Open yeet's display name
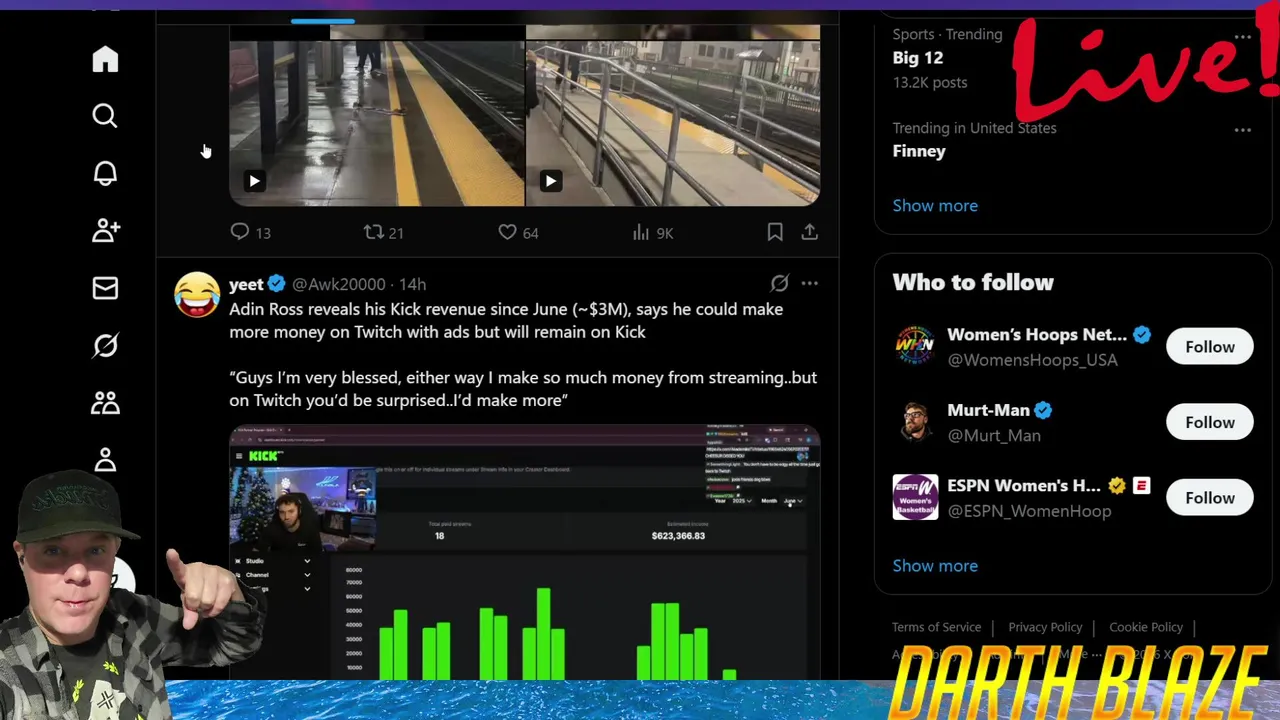This screenshot has height=720, width=1280. point(246,284)
